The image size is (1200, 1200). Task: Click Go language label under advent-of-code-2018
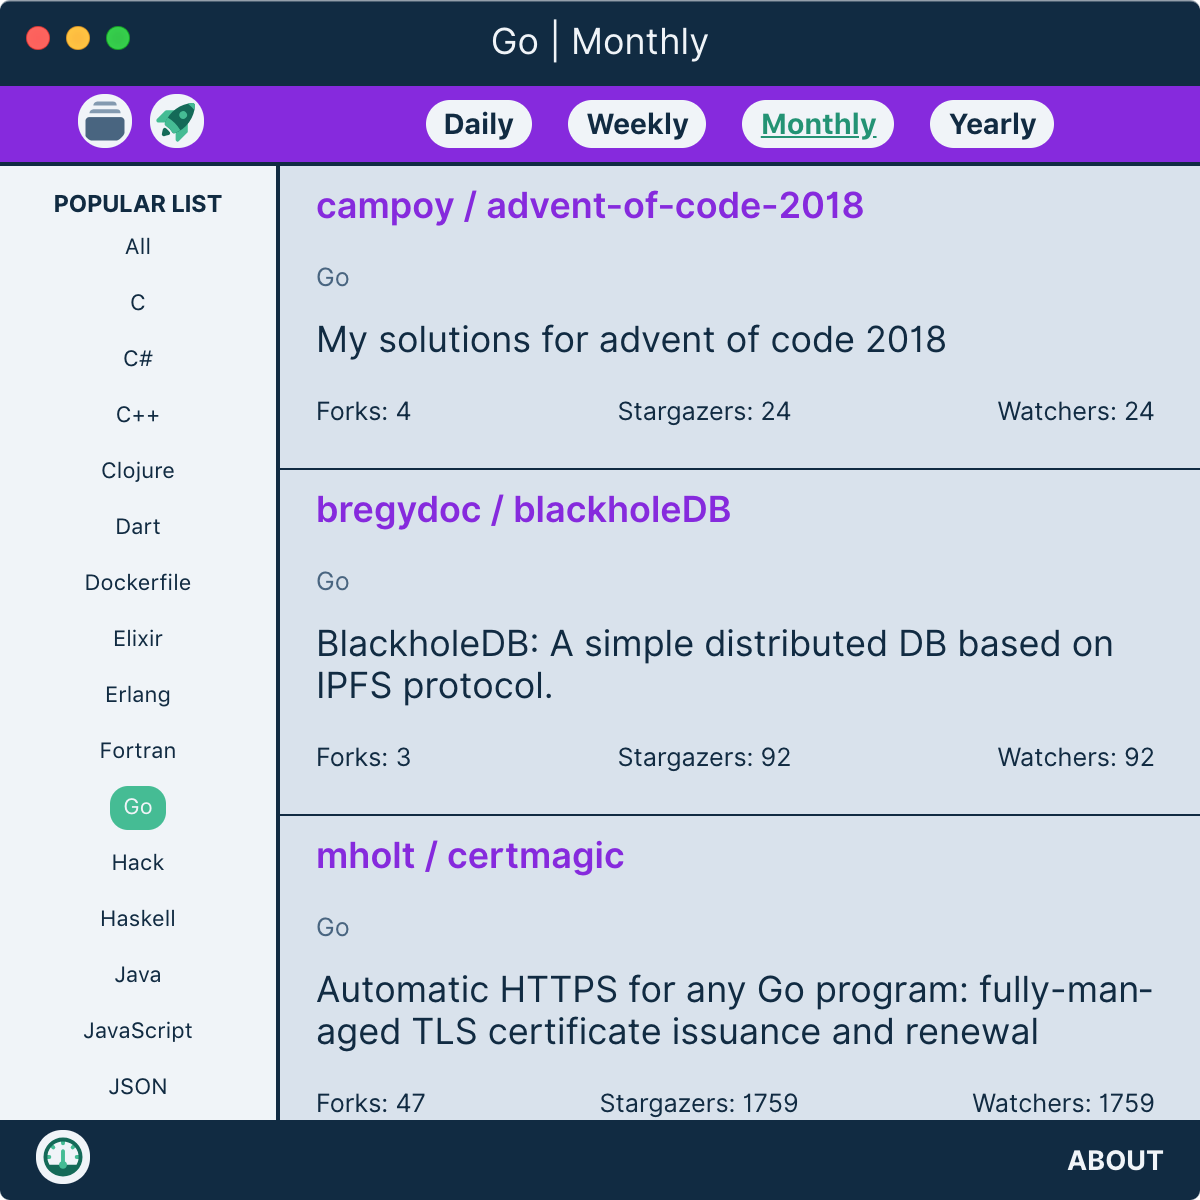tap(333, 278)
